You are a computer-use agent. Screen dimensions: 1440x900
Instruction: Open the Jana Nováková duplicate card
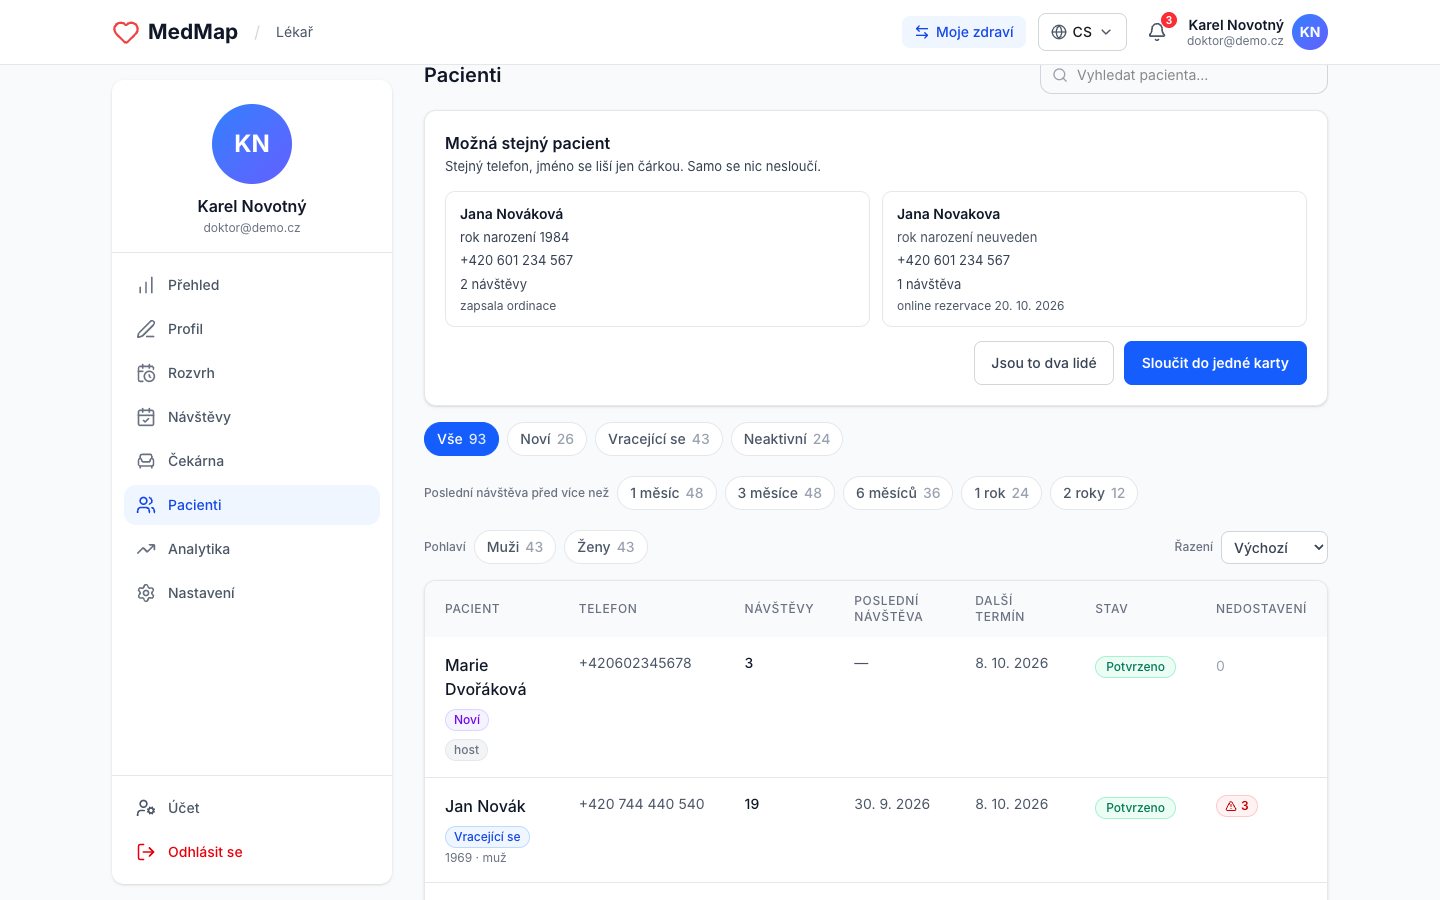click(657, 259)
